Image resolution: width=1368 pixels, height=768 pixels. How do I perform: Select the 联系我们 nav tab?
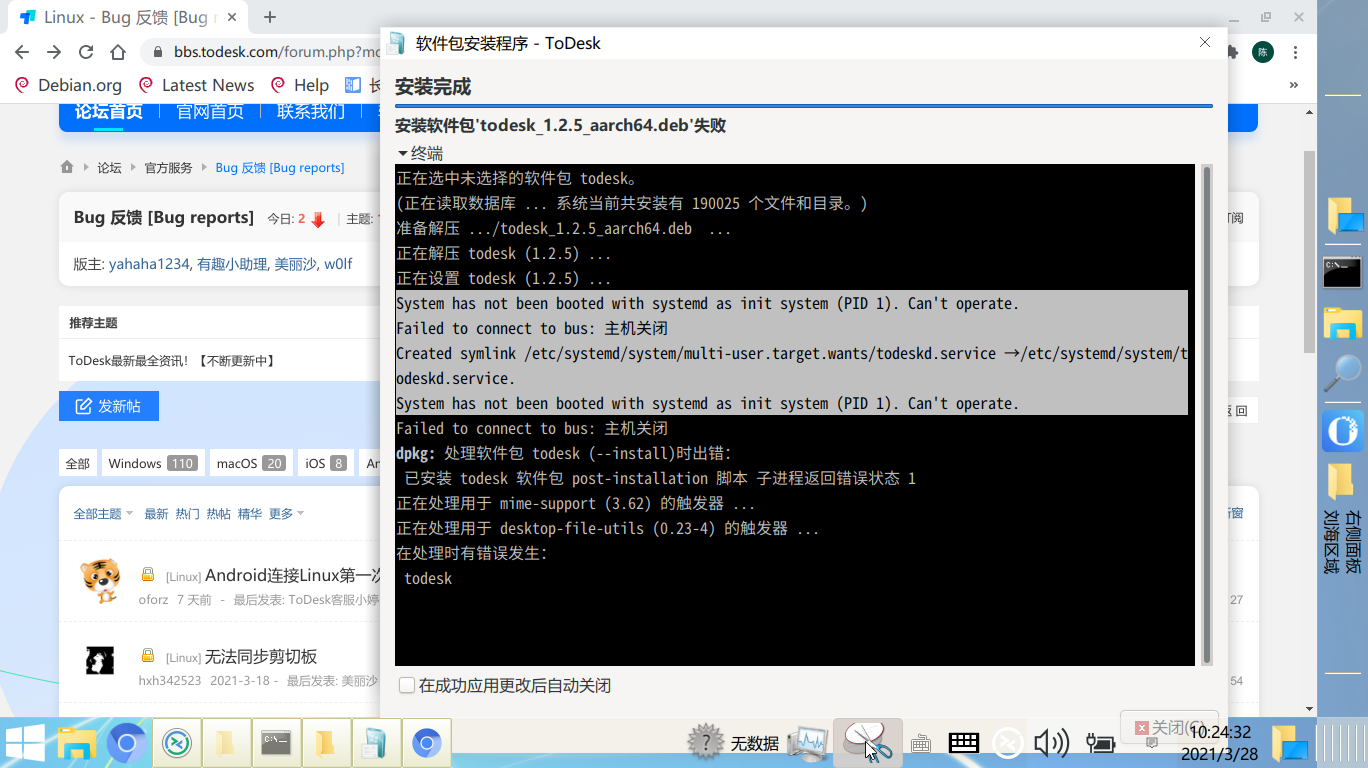pos(311,111)
